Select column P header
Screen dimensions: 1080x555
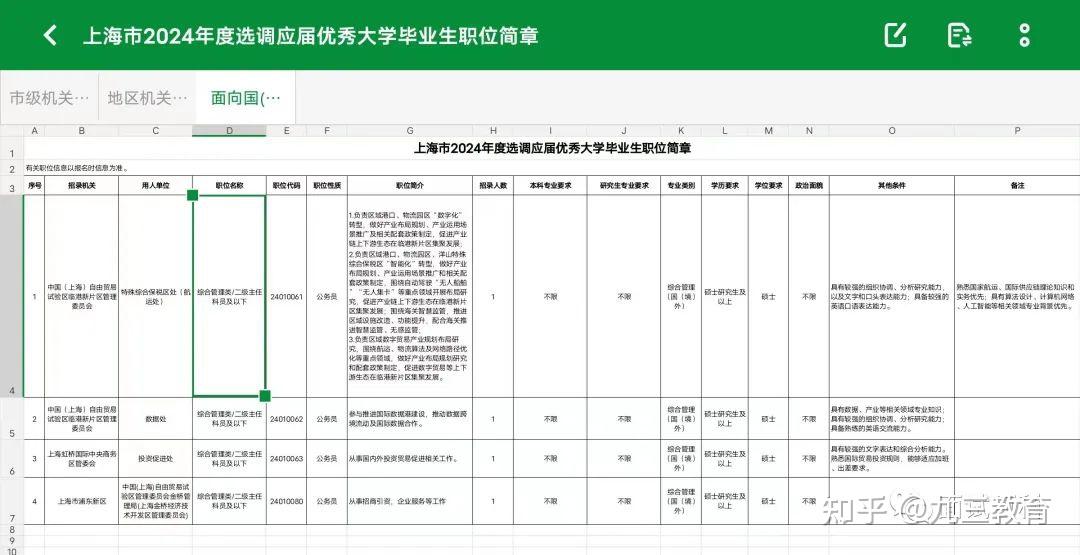click(1017, 131)
